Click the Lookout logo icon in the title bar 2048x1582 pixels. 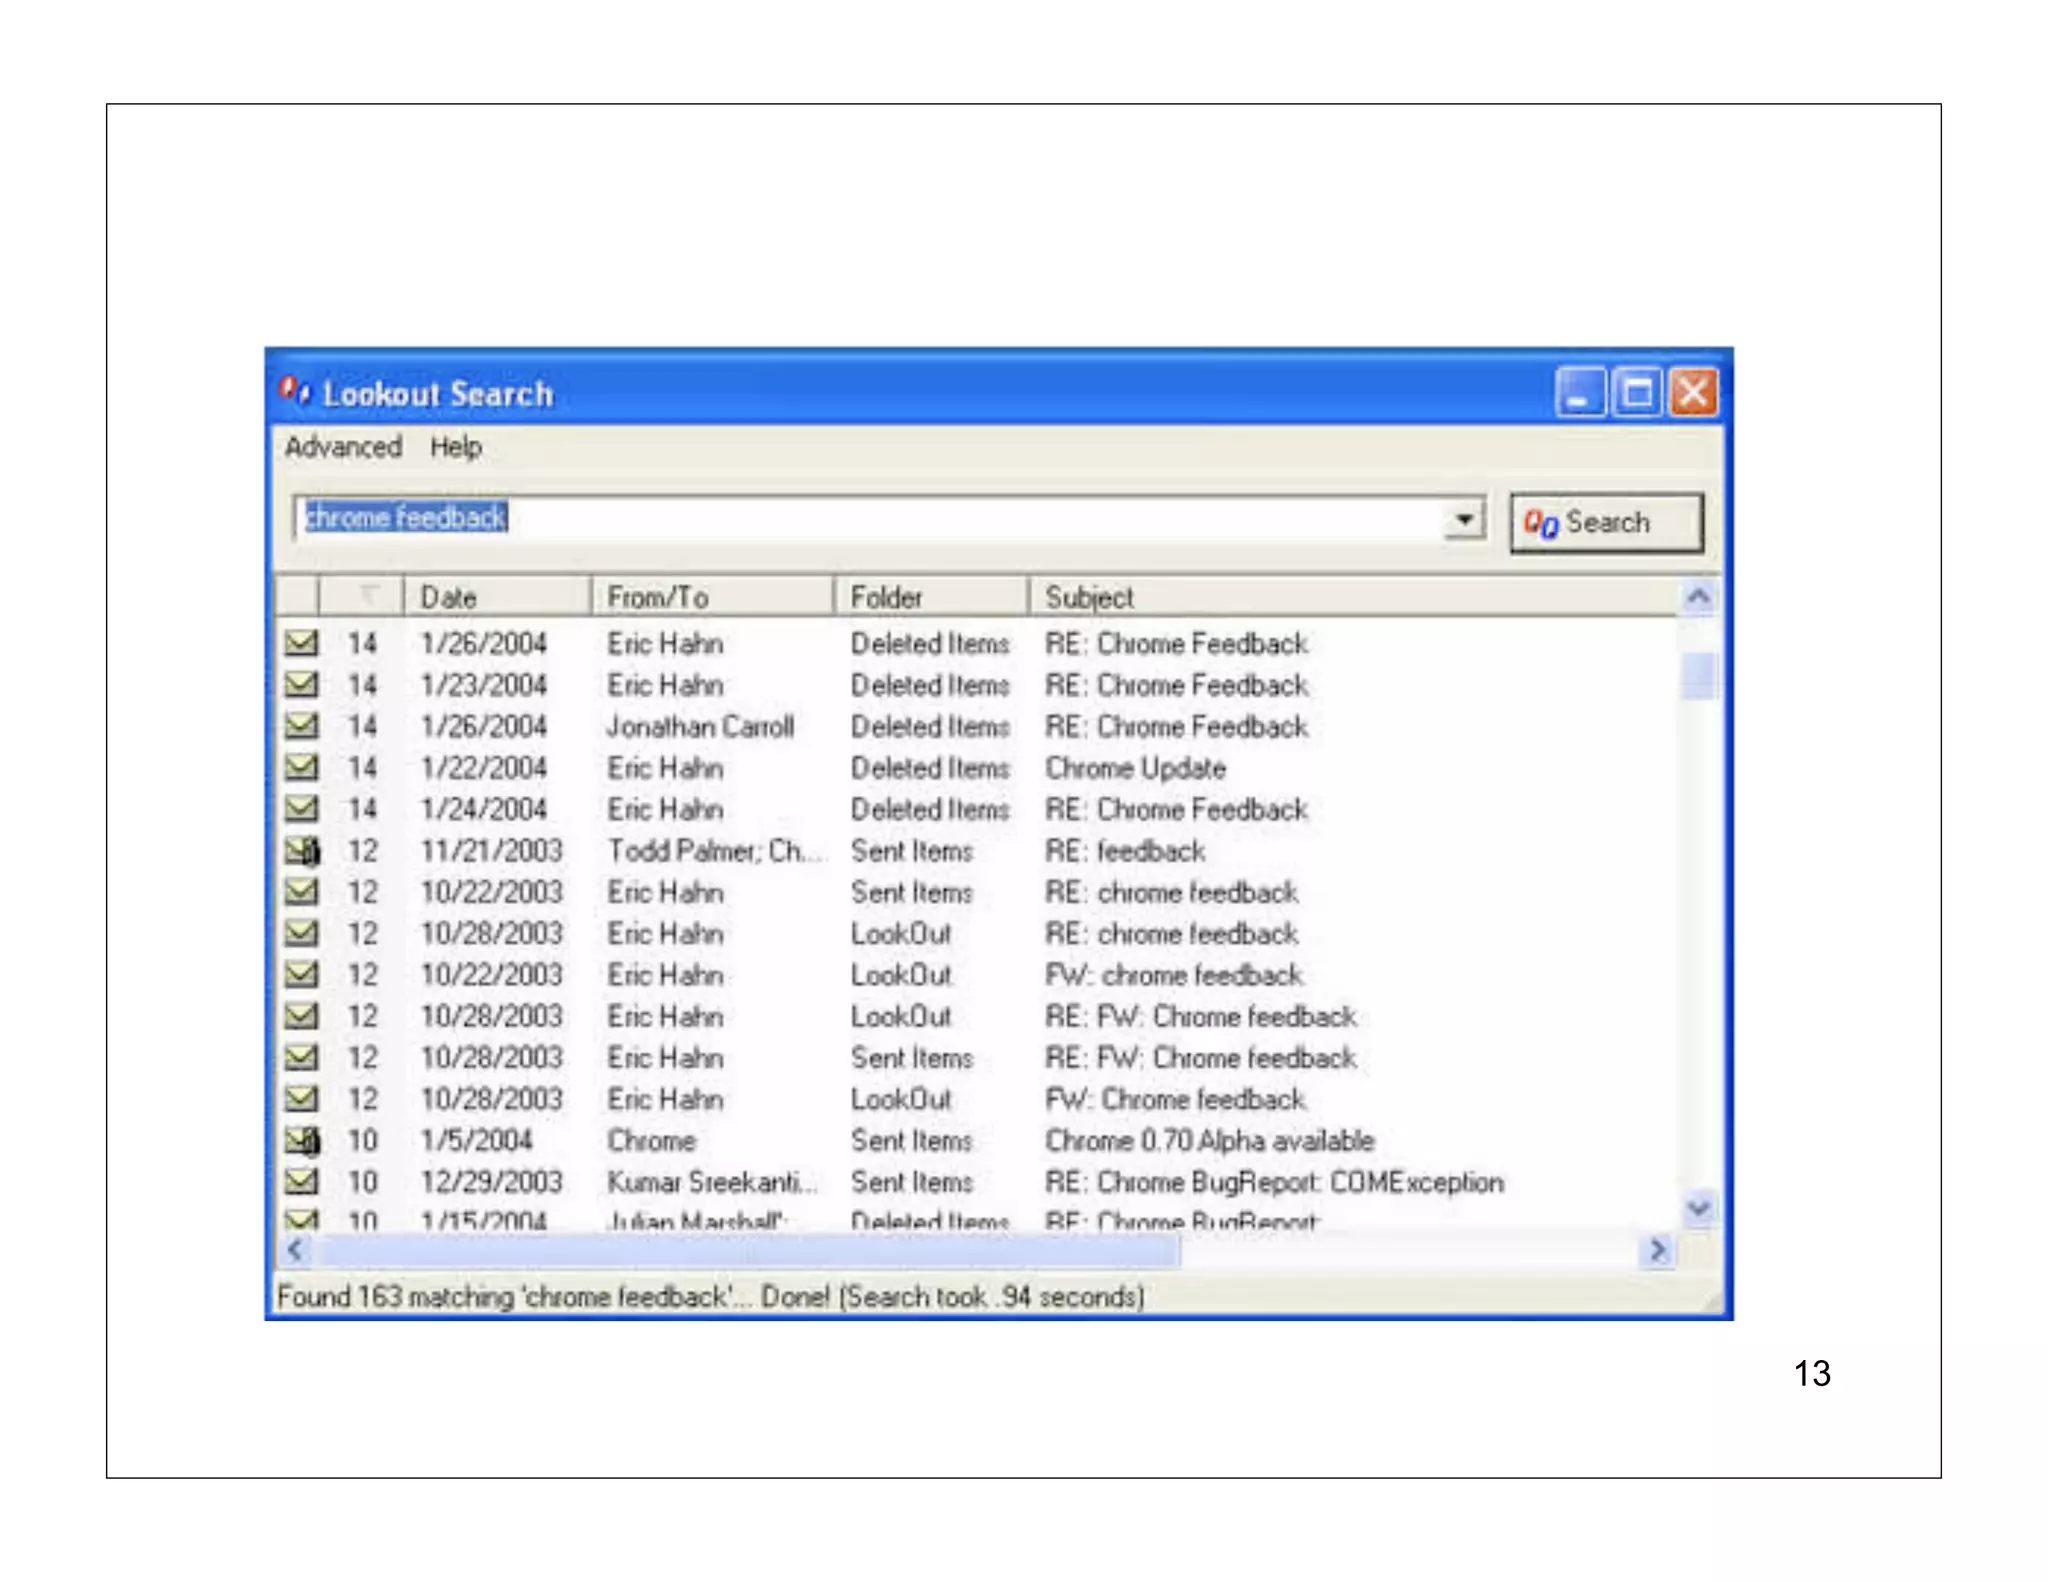pos(294,392)
